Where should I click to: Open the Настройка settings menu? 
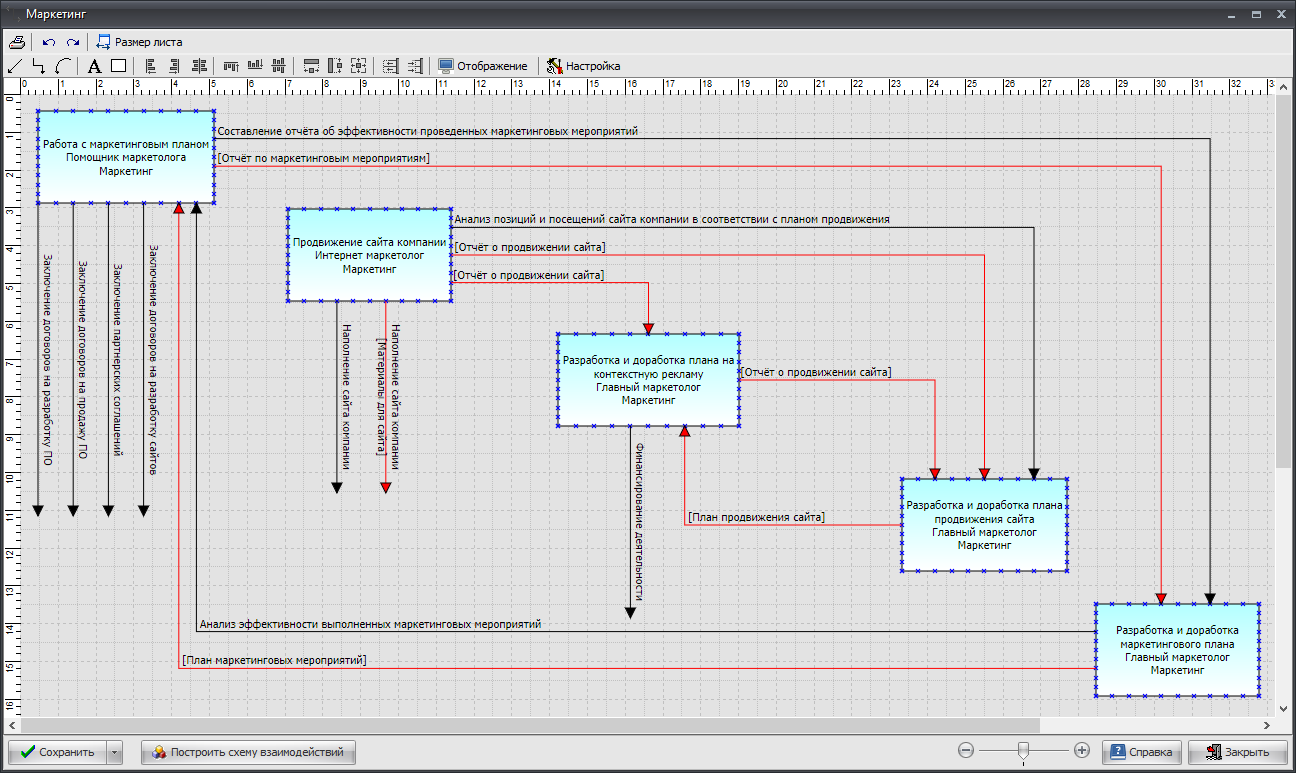point(583,66)
